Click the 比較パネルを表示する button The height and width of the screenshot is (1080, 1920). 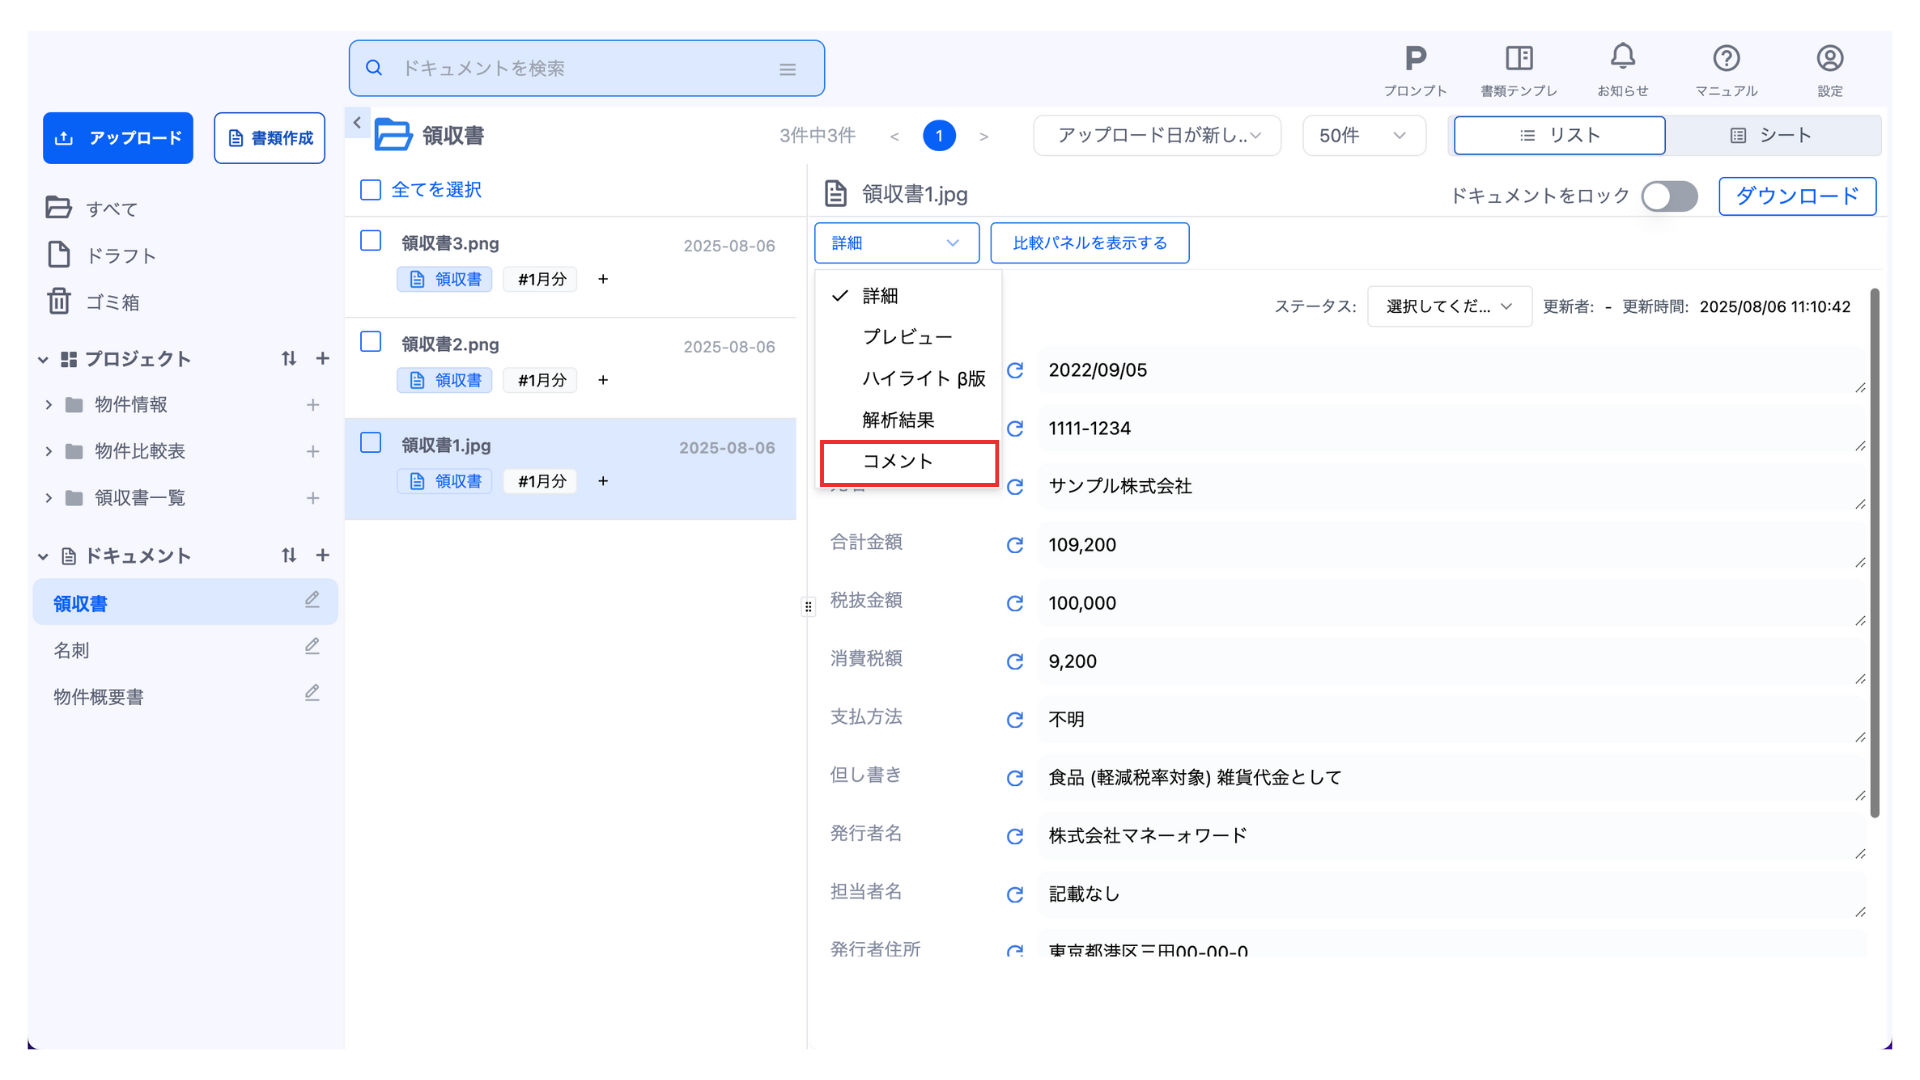(1089, 243)
